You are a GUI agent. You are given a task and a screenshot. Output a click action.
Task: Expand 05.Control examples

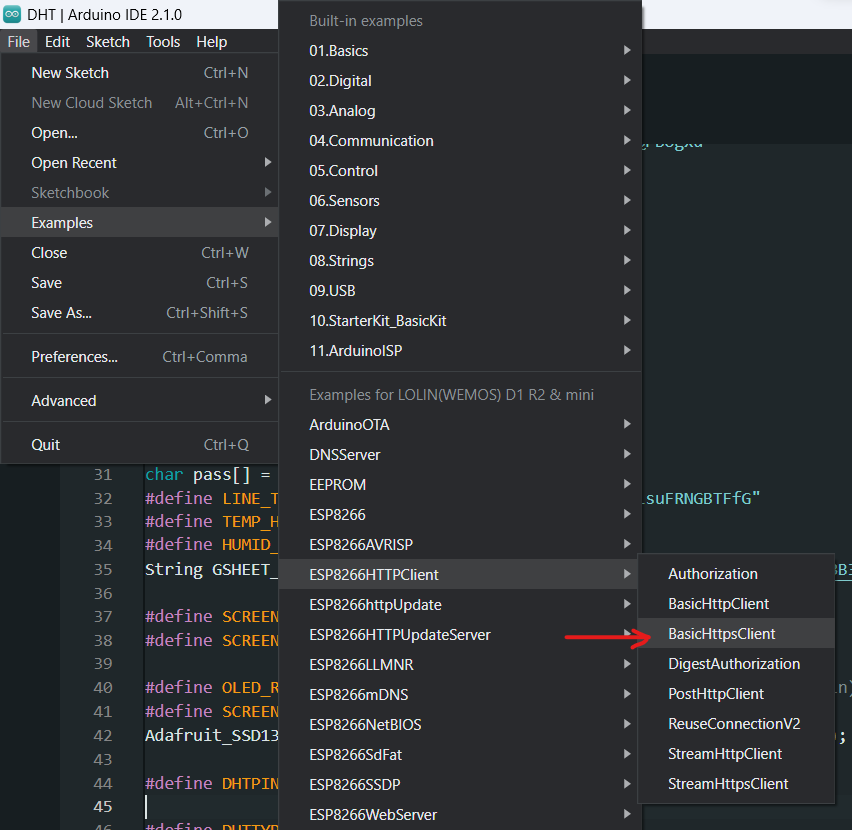(460, 171)
